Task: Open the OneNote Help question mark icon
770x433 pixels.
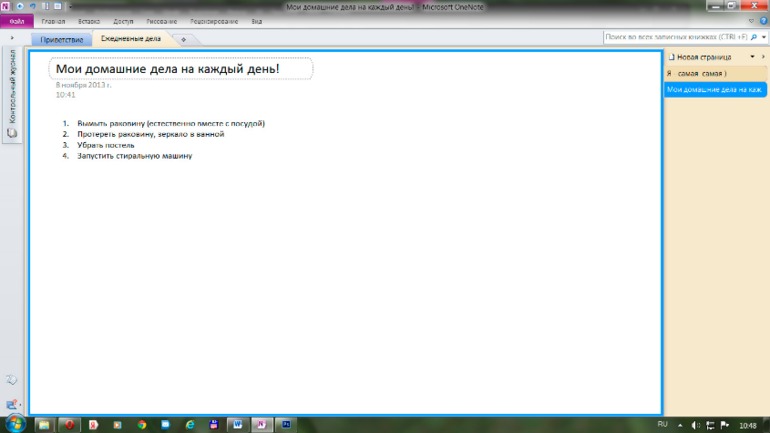Action: click(764, 20)
